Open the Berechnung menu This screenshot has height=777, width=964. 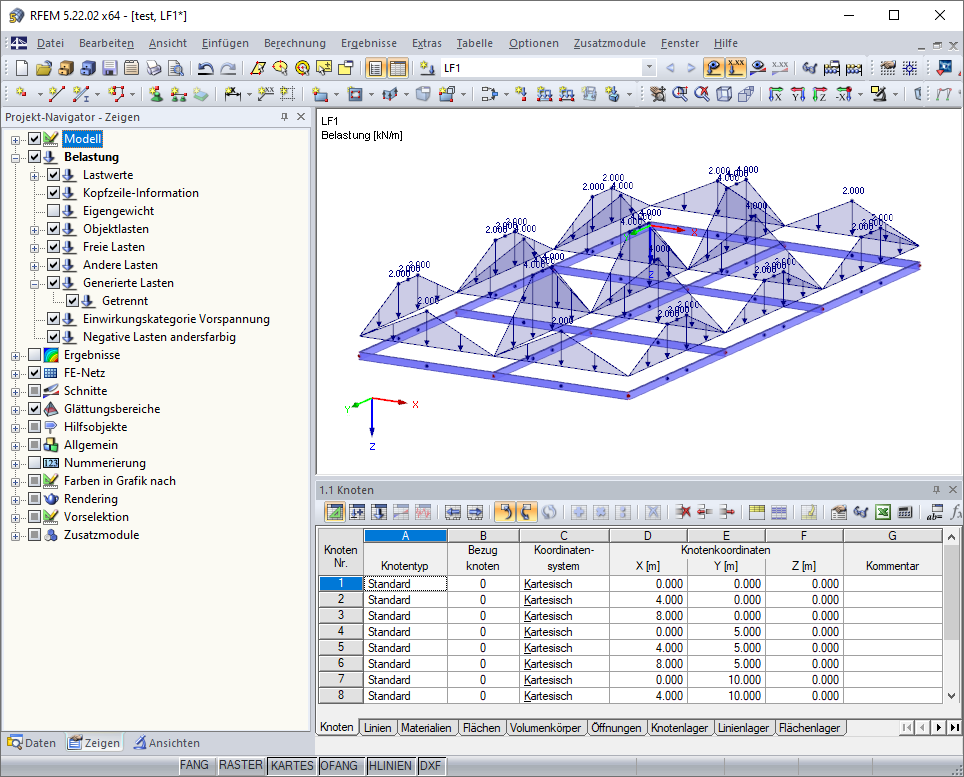click(x=294, y=43)
